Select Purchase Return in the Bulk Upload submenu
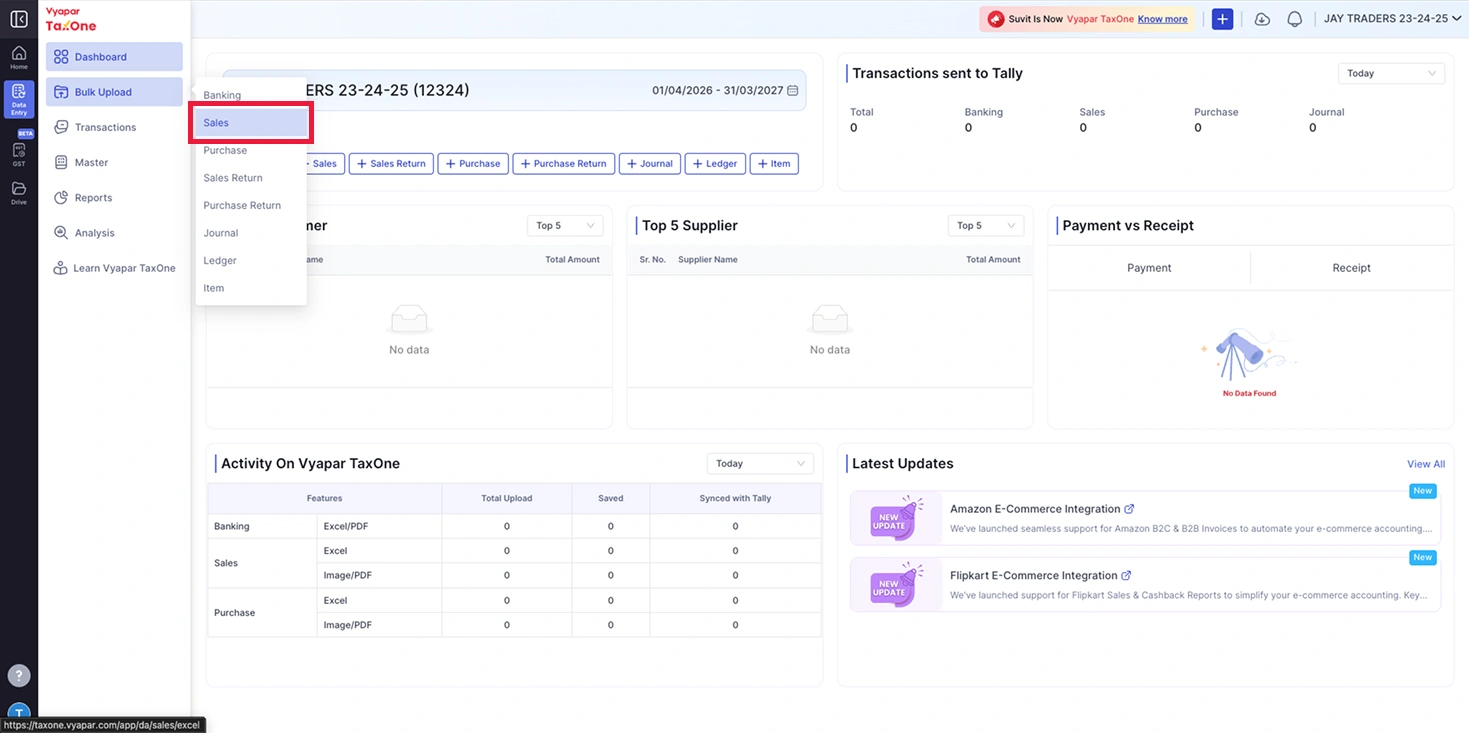The image size is (1469, 733). click(x=251, y=205)
